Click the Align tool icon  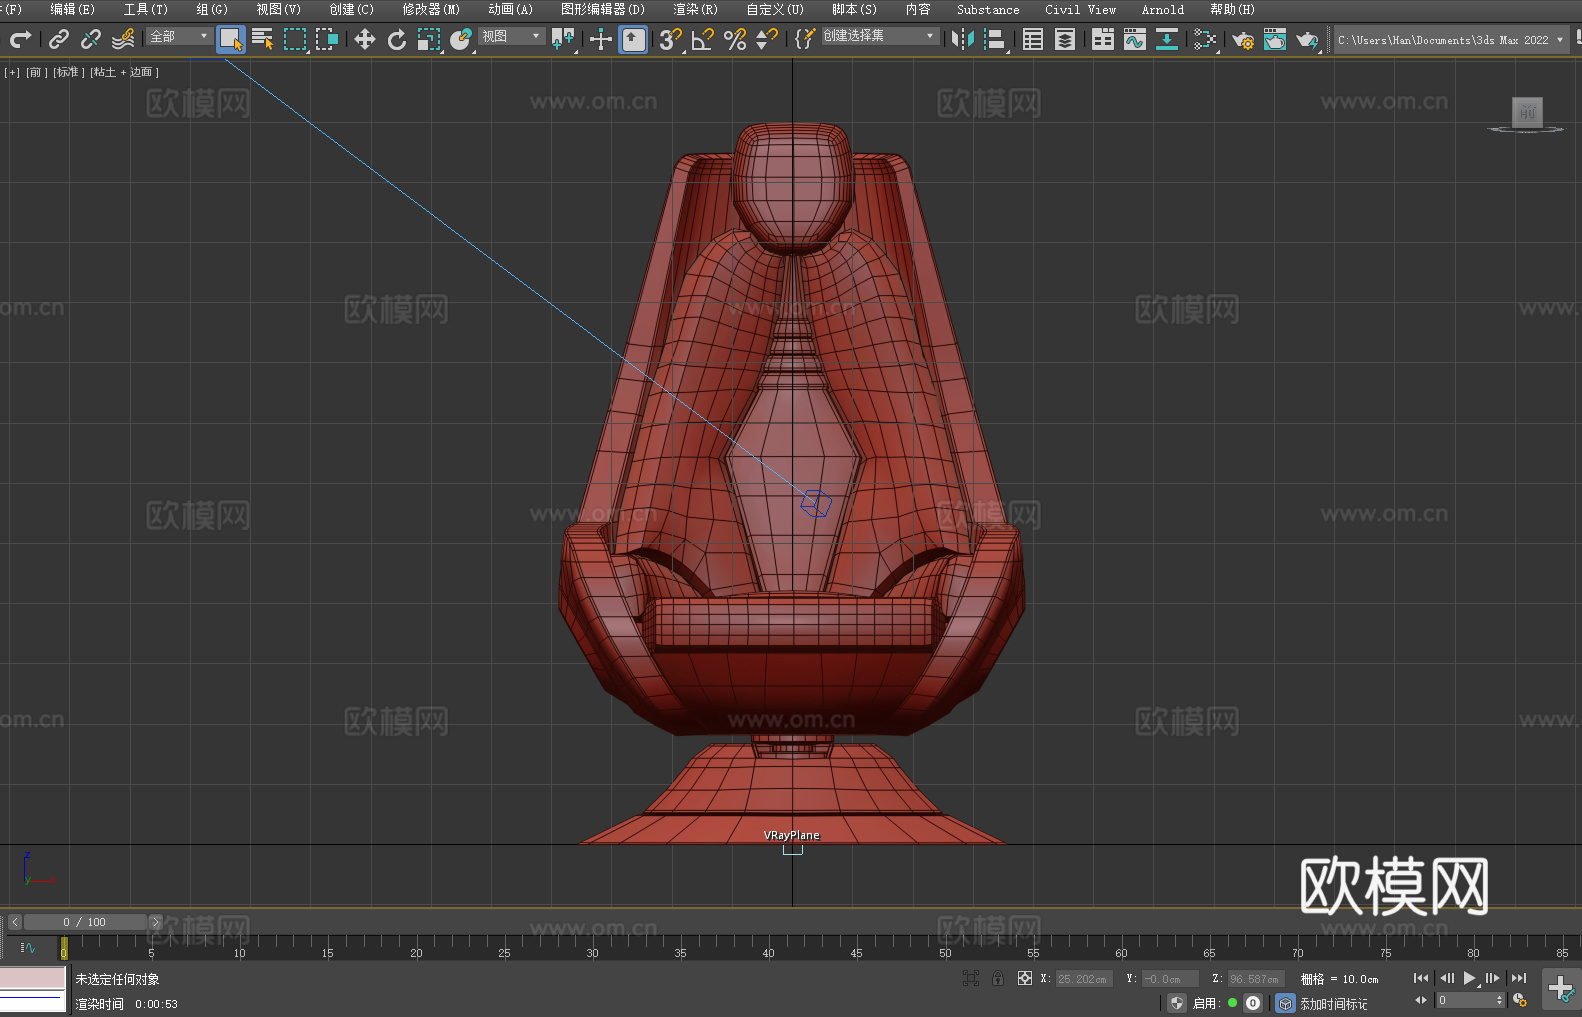click(995, 39)
